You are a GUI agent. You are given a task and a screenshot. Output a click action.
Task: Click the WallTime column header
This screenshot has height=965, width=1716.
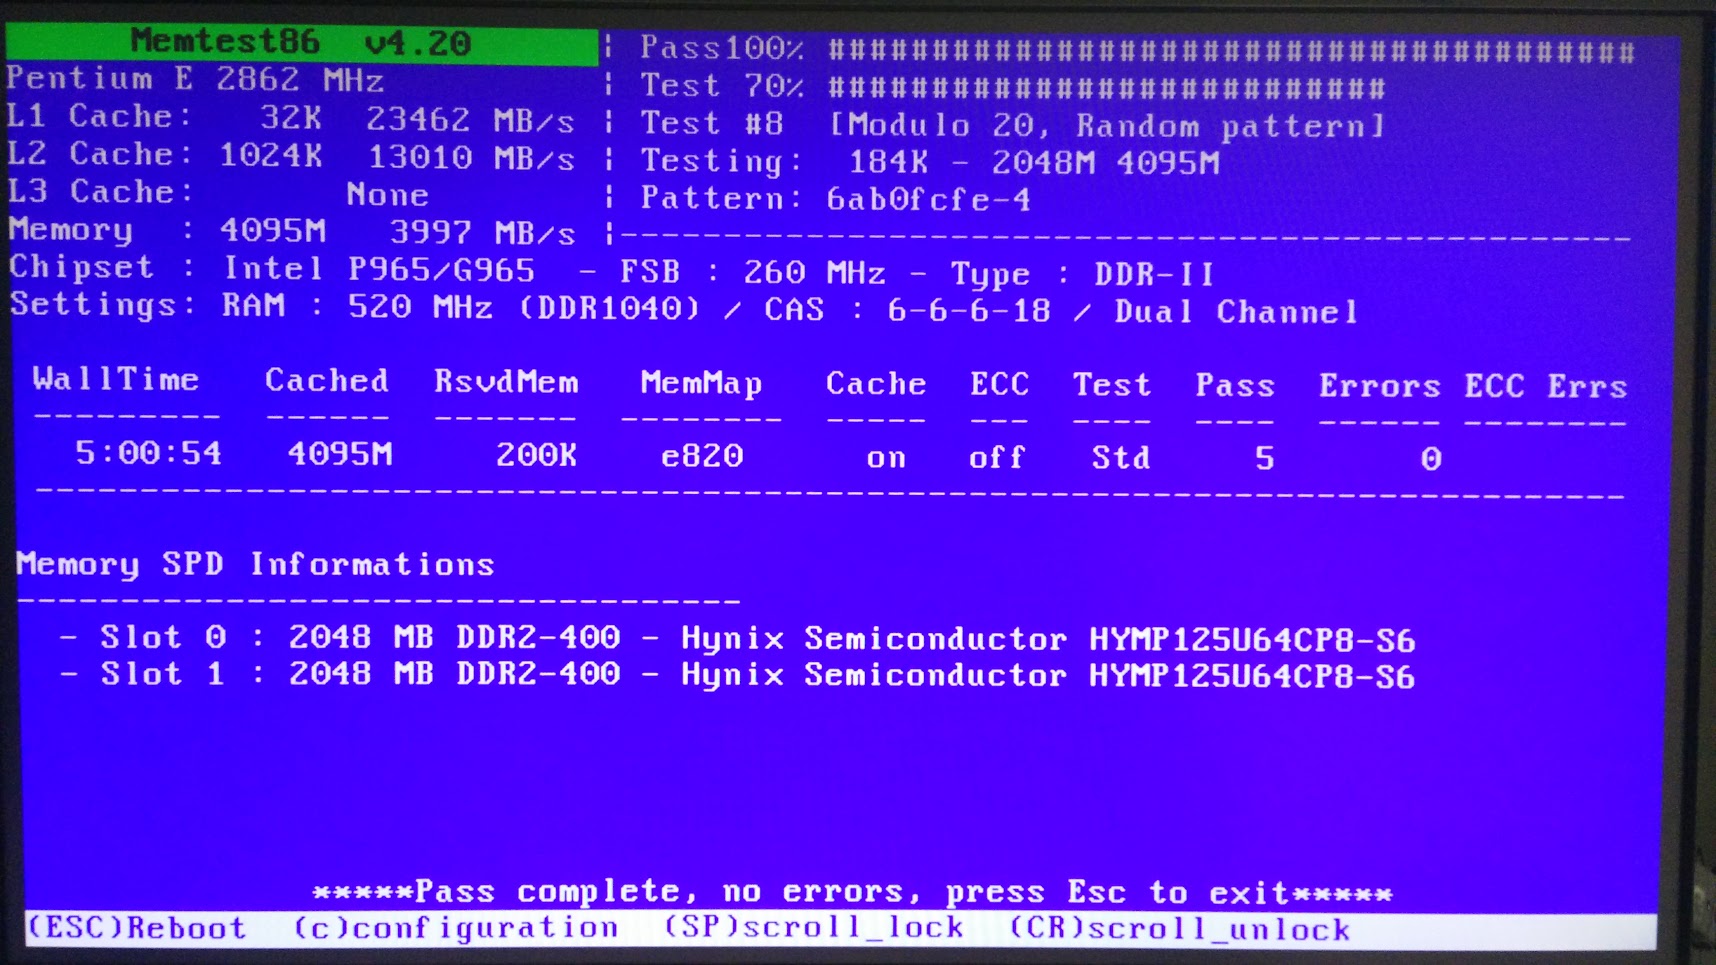click(116, 379)
